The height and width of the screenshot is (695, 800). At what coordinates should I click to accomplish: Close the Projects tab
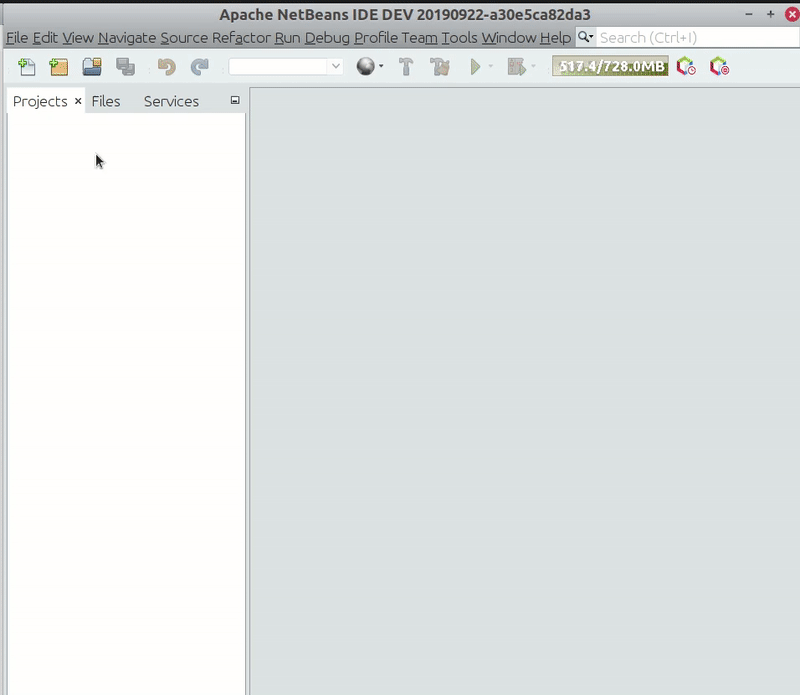click(78, 101)
